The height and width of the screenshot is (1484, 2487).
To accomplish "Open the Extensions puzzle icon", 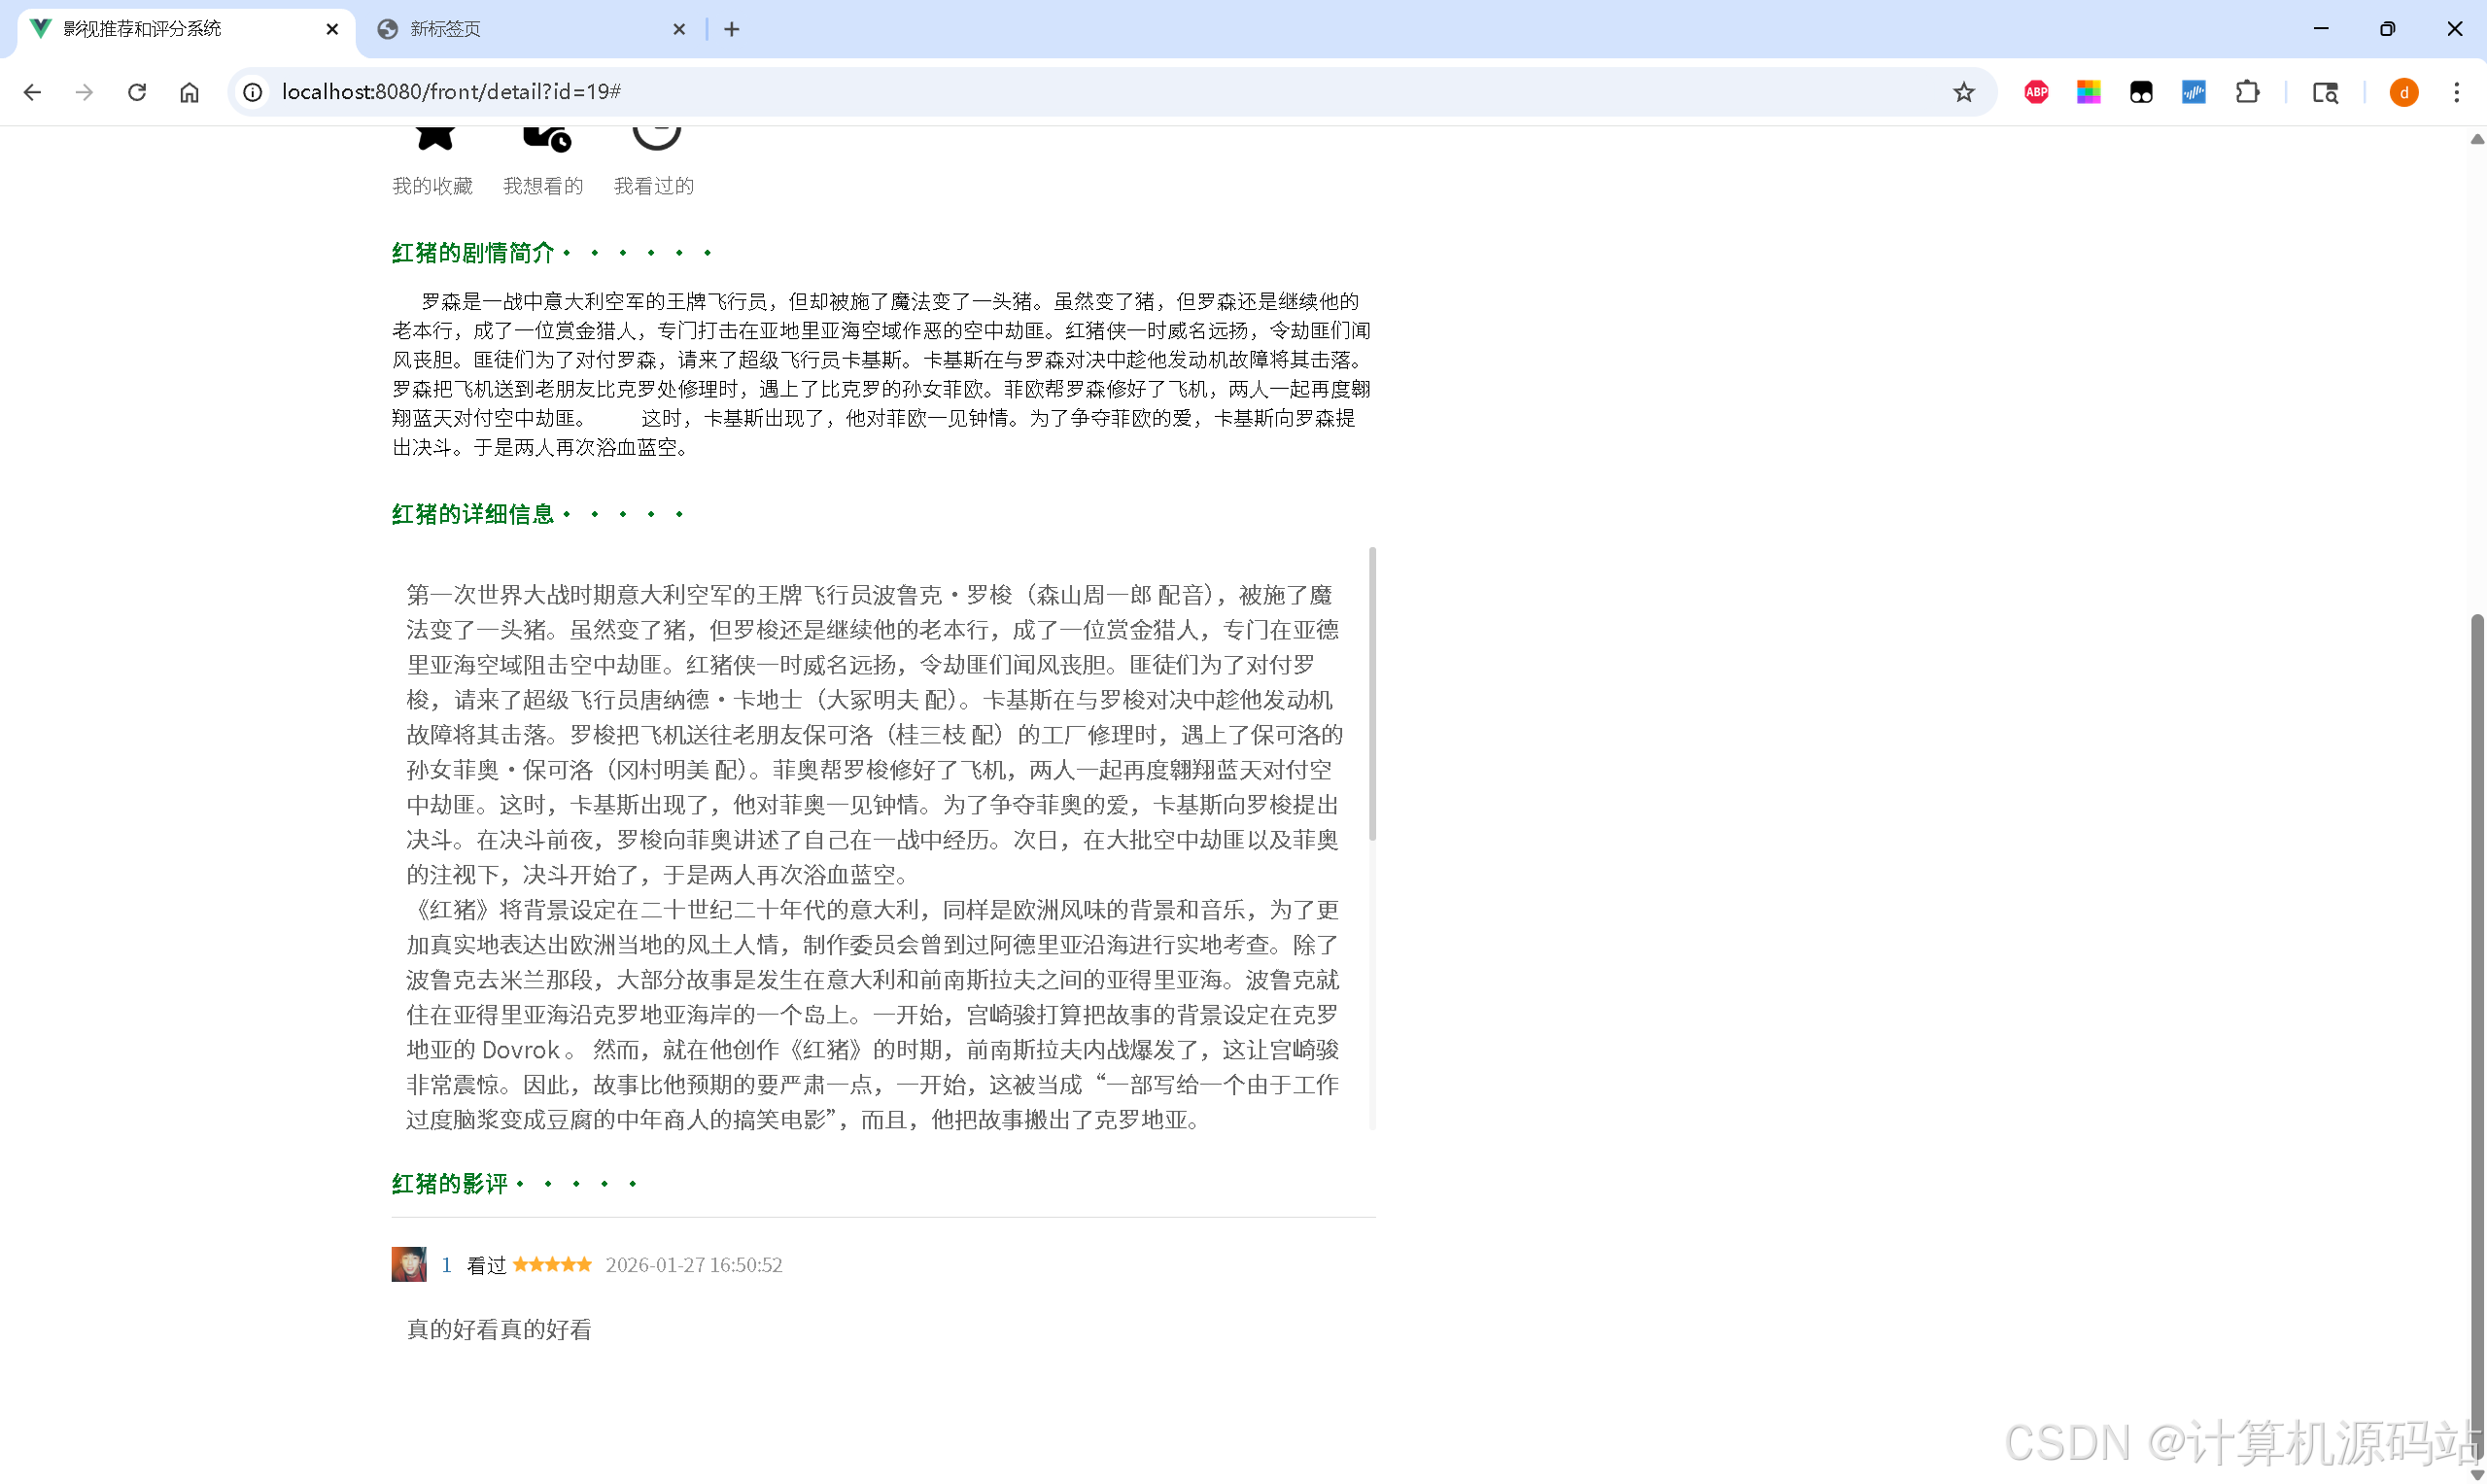I will [2246, 92].
